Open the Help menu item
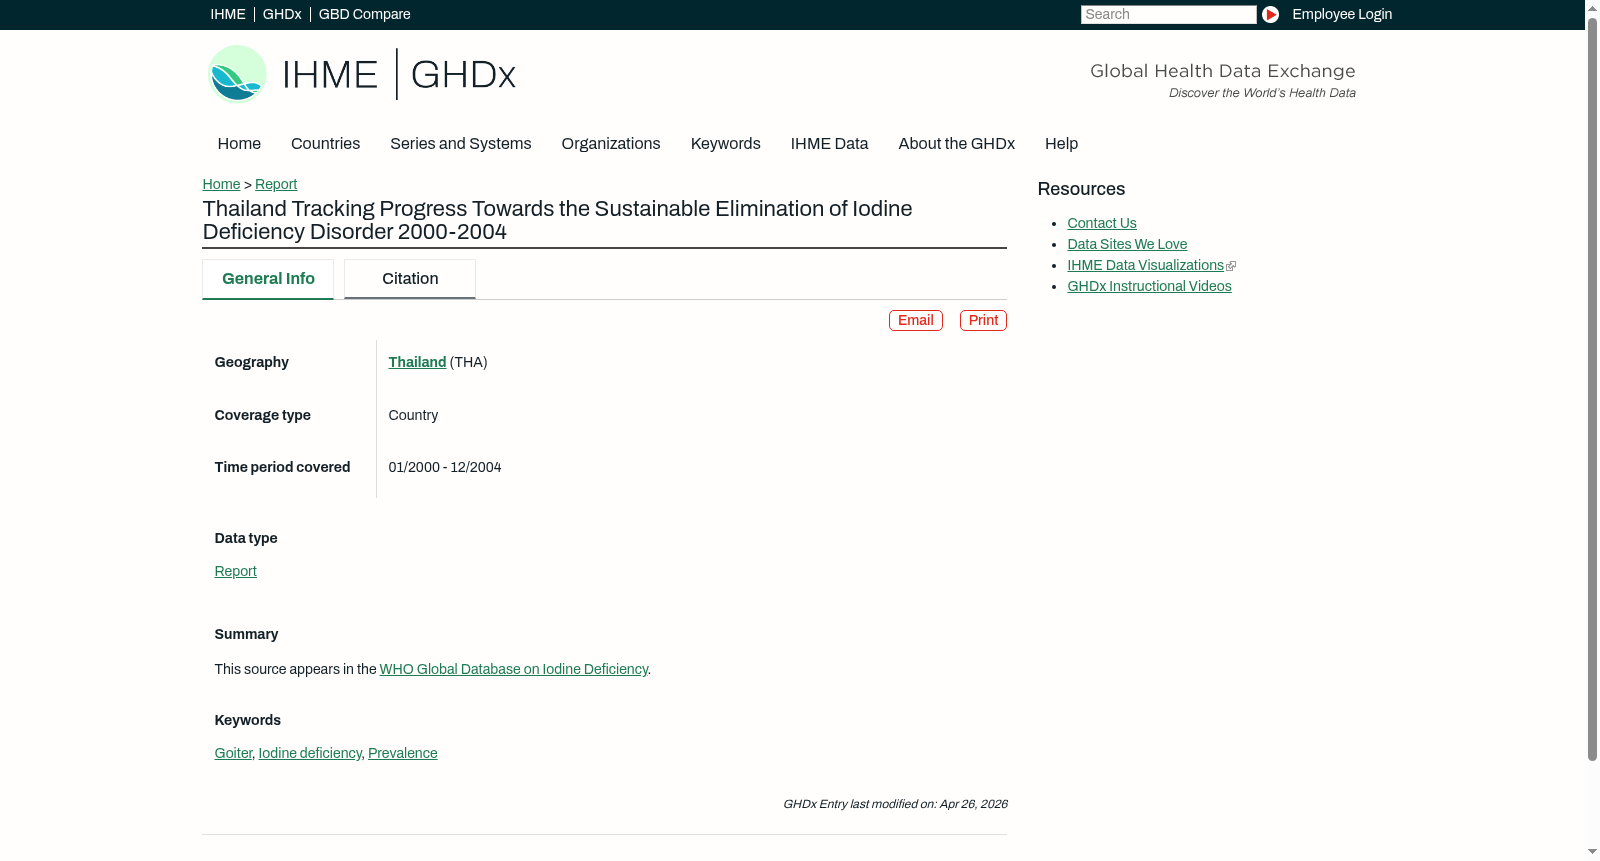Image resolution: width=1600 pixels, height=861 pixels. coord(1061,144)
